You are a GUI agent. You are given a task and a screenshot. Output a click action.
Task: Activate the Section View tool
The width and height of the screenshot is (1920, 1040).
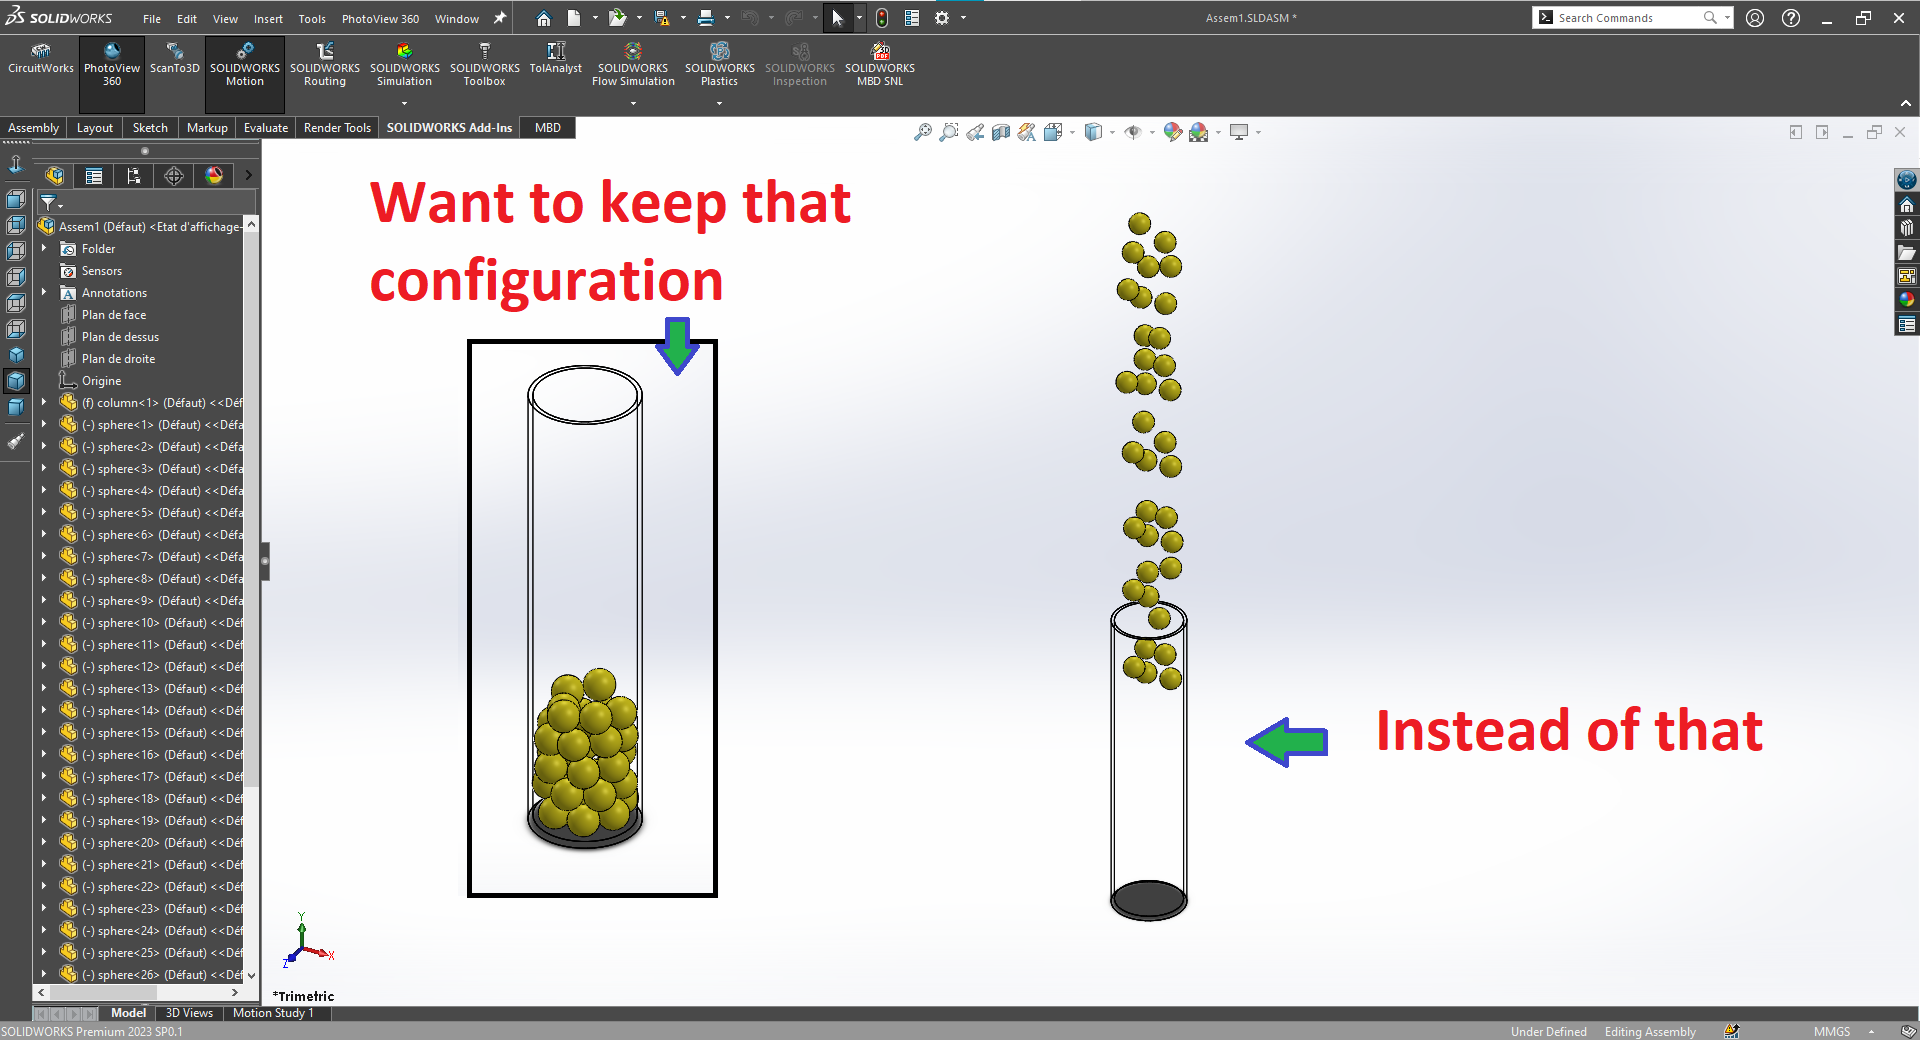pyautogui.click(x=1001, y=132)
